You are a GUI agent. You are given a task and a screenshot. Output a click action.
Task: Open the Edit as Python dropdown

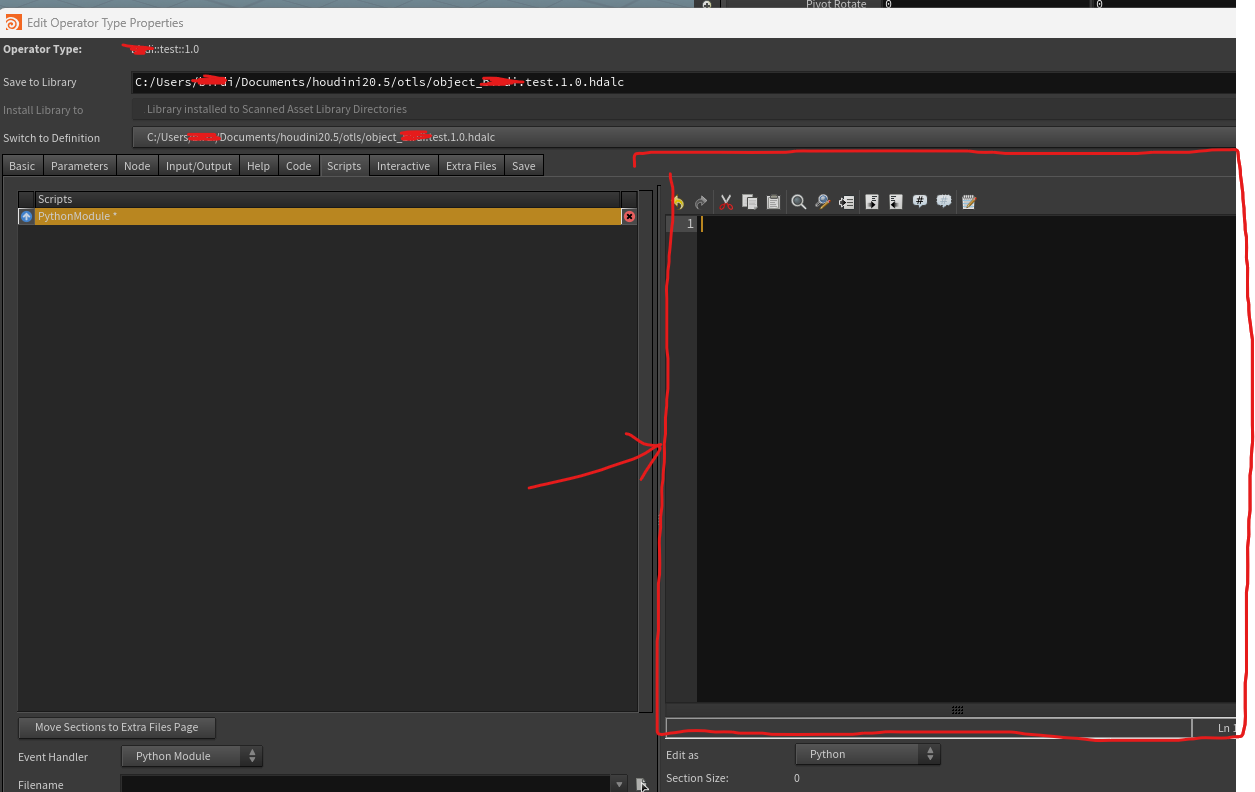868,754
